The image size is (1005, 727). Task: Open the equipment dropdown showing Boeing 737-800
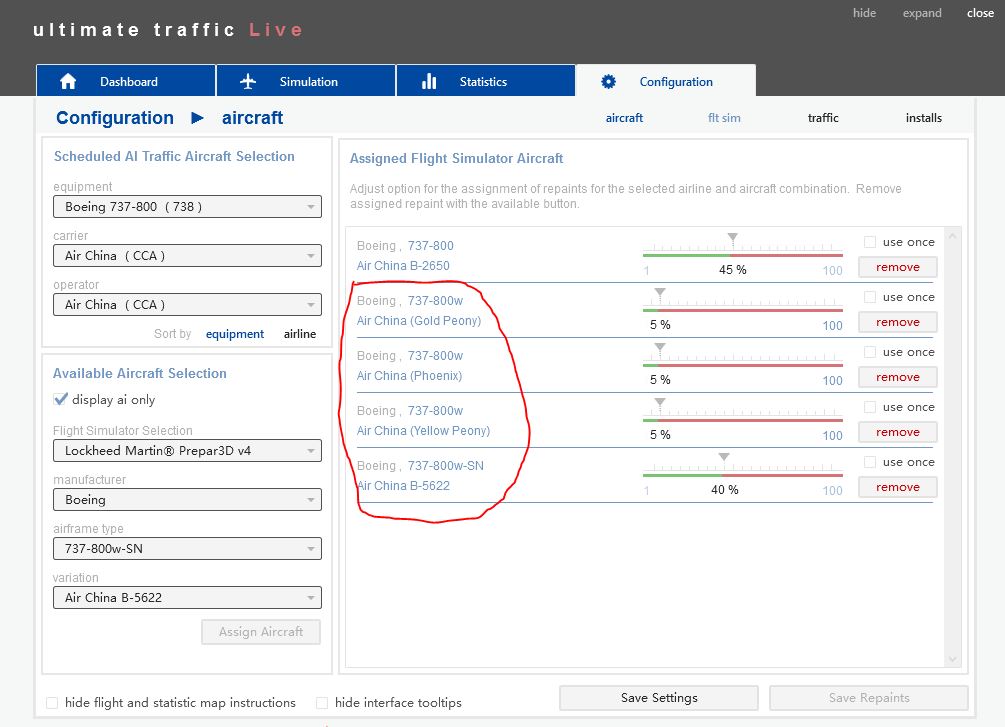click(x=187, y=206)
